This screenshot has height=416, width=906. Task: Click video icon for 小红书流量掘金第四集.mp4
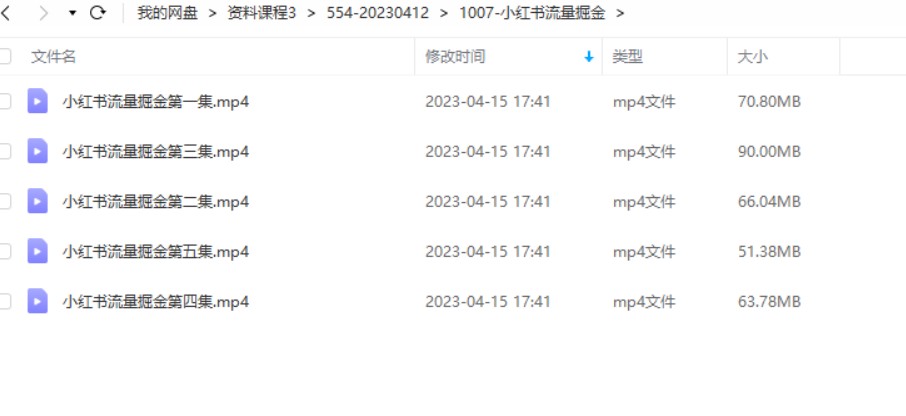[x=38, y=301]
